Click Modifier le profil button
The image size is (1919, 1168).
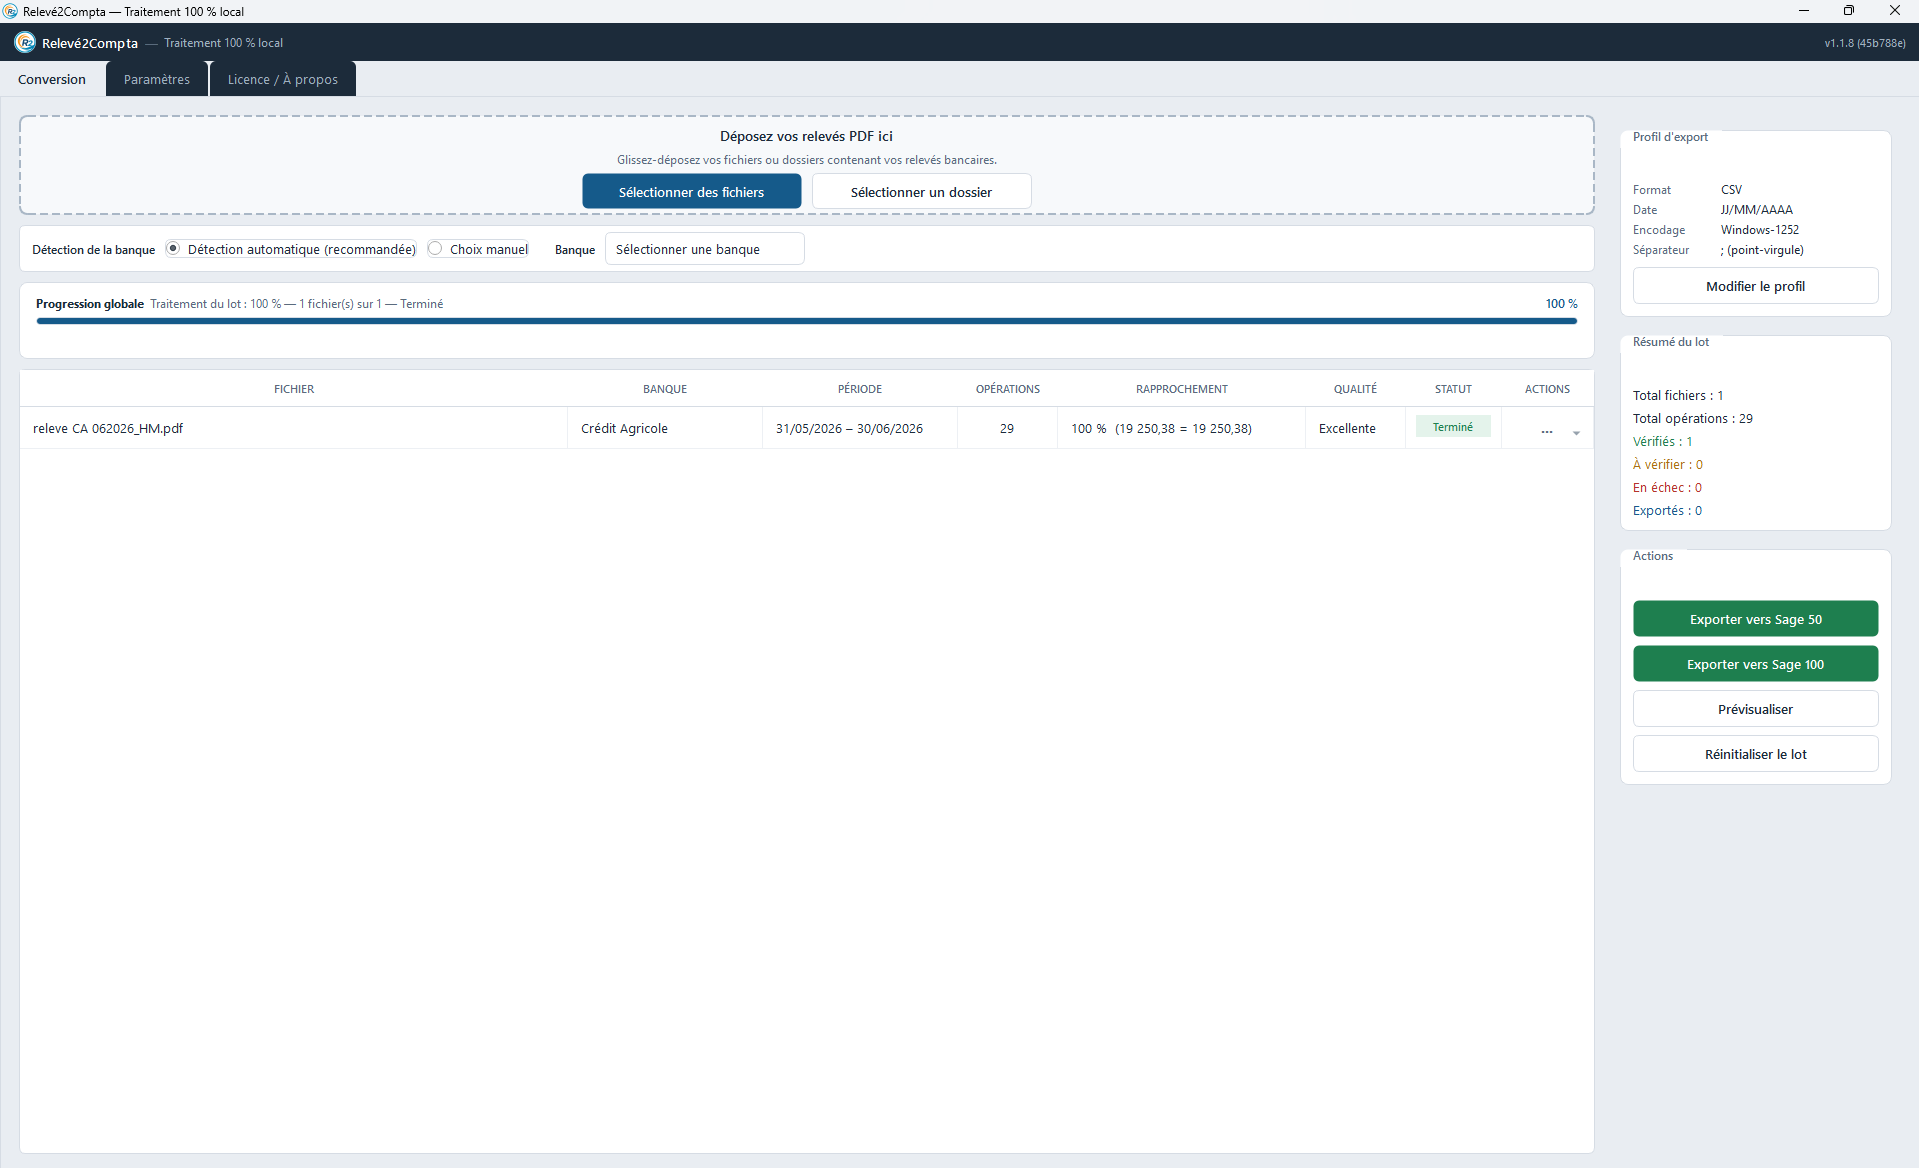(1755, 286)
